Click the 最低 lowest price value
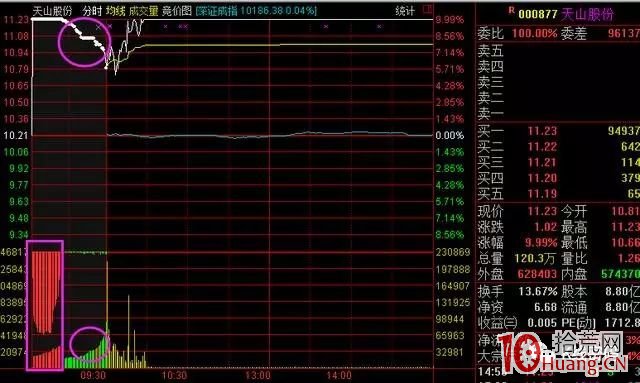The width and height of the screenshot is (640, 383). [625, 243]
